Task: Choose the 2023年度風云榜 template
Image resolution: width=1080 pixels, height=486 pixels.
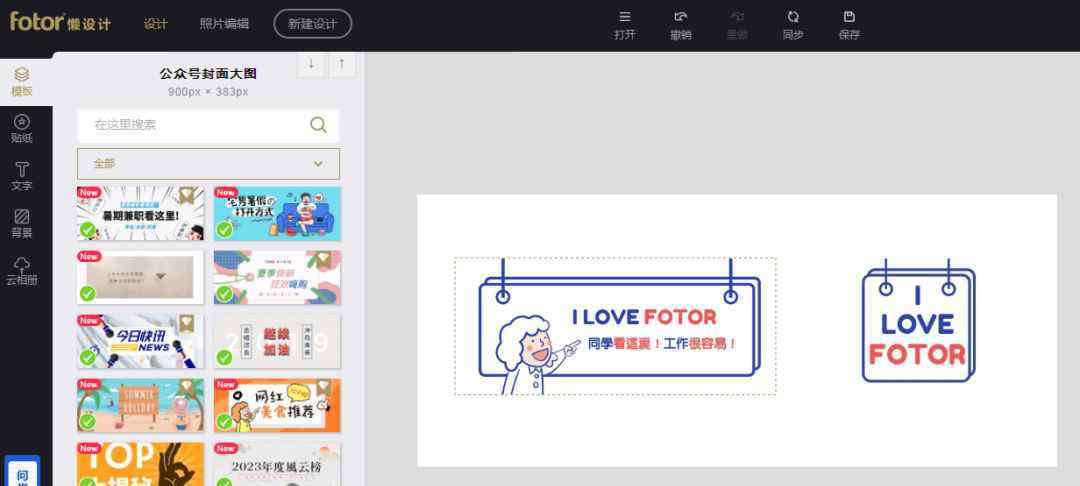Action: click(278, 464)
